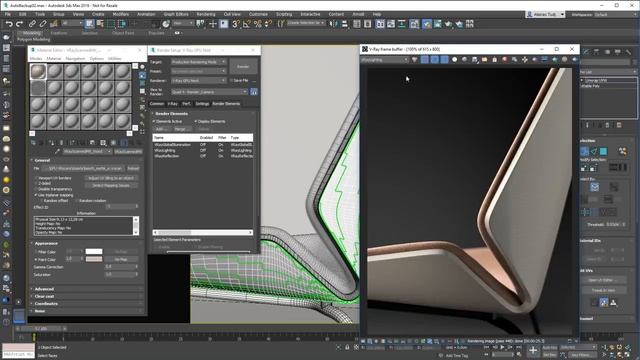Click the Undo arrow in main toolbar
This screenshot has width=640, height=360.
(9, 24)
